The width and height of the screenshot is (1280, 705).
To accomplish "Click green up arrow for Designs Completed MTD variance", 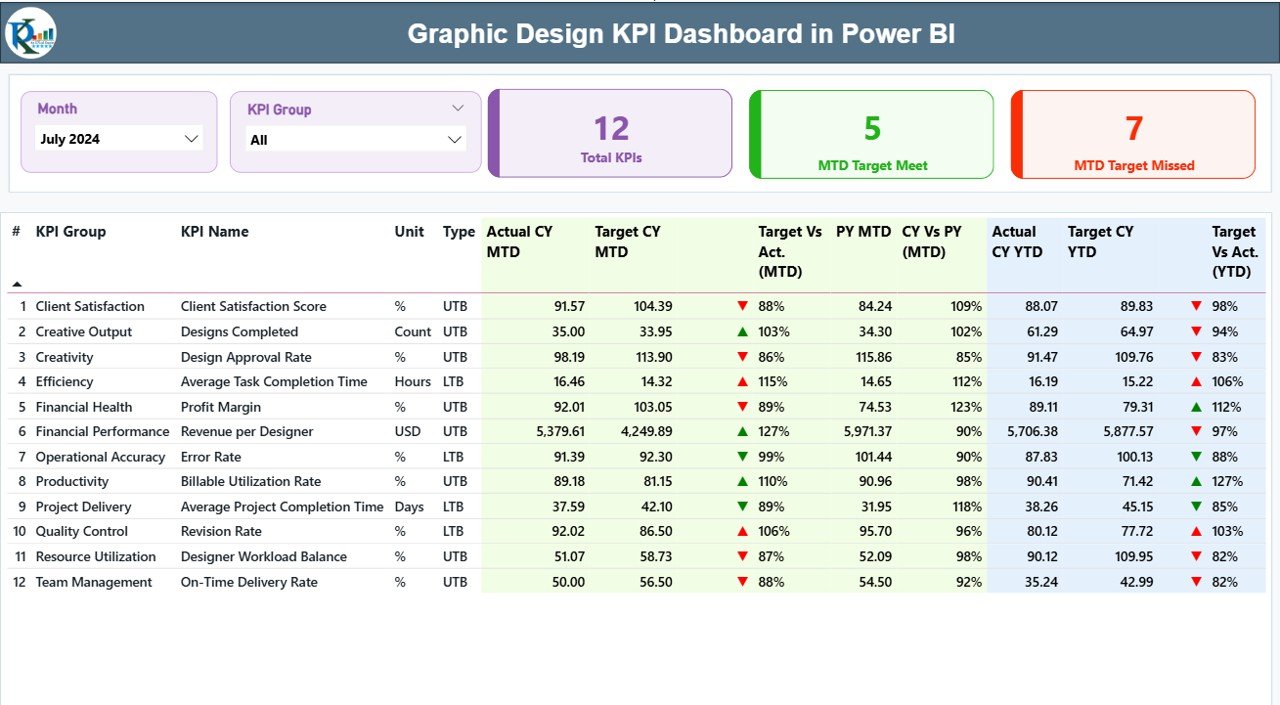I will pyautogui.click(x=741, y=331).
